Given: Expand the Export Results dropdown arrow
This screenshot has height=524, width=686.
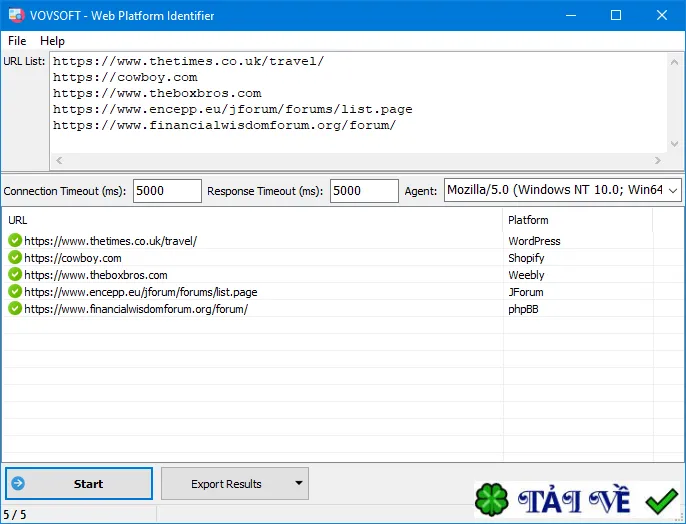Looking at the screenshot, I should click(299, 483).
